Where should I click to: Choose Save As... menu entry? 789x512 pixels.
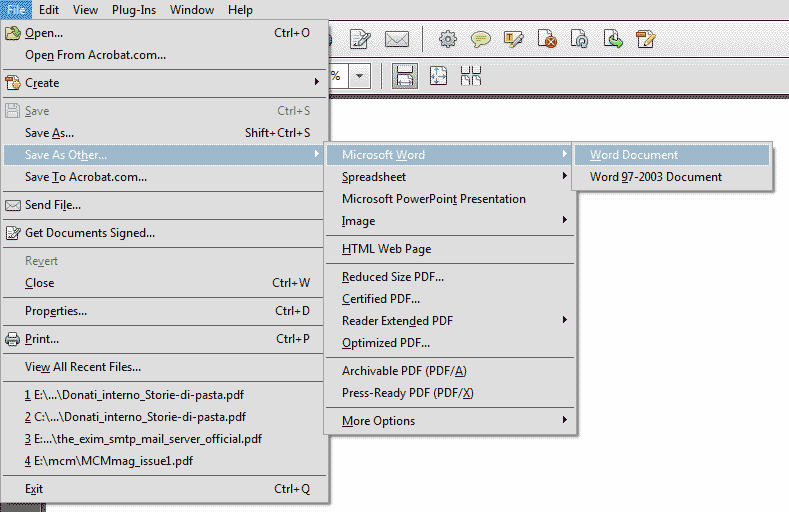[x=164, y=133]
